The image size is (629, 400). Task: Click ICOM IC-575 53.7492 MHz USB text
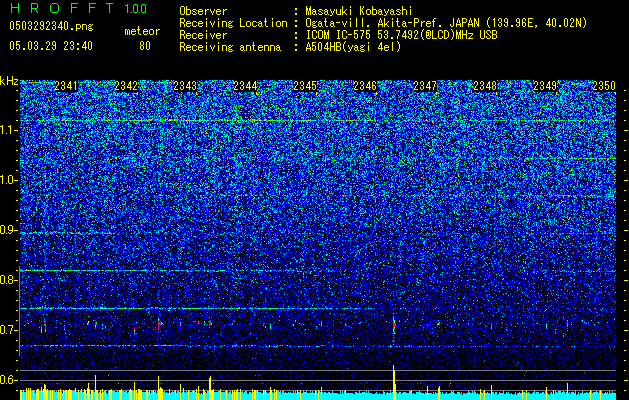pyautogui.click(x=401, y=35)
